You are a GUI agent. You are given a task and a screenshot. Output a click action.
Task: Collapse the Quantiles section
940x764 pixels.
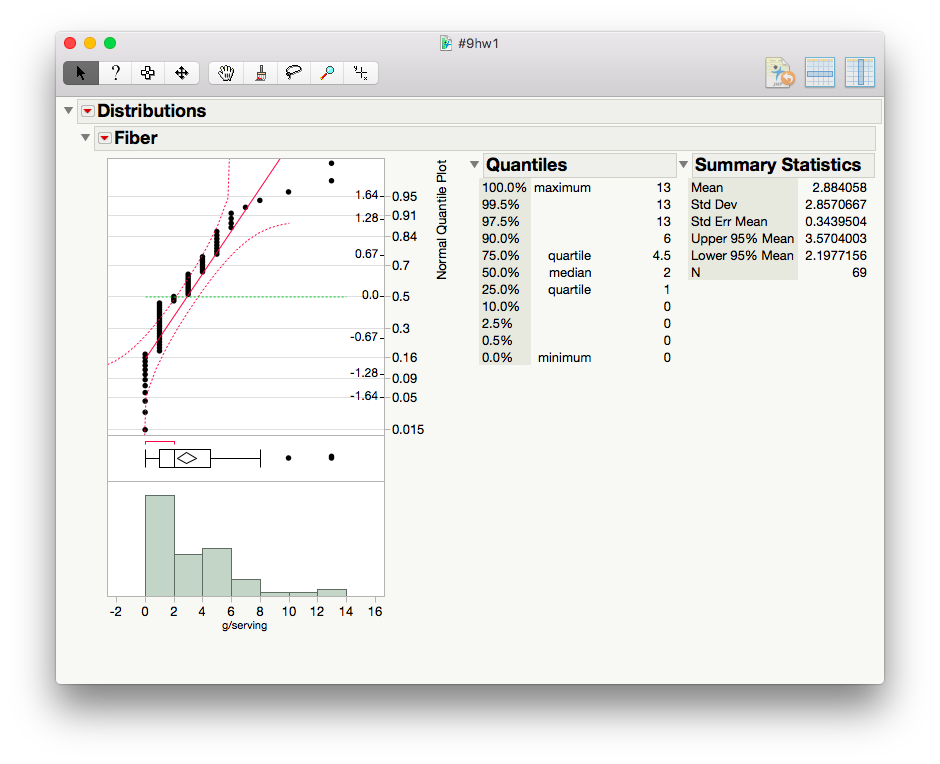[474, 164]
